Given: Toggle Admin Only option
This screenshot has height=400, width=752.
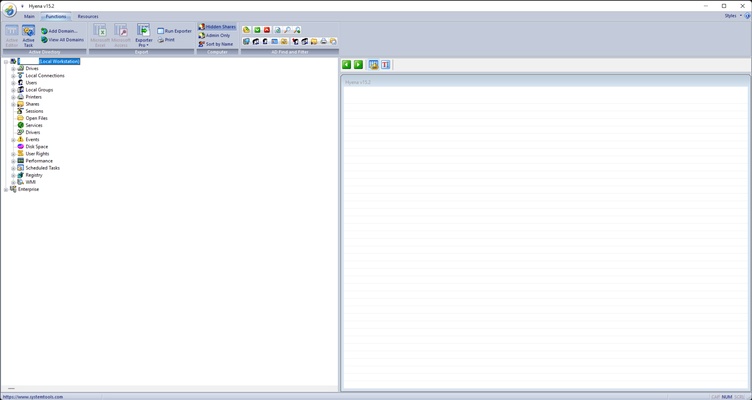Looking at the screenshot, I should [214, 35].
